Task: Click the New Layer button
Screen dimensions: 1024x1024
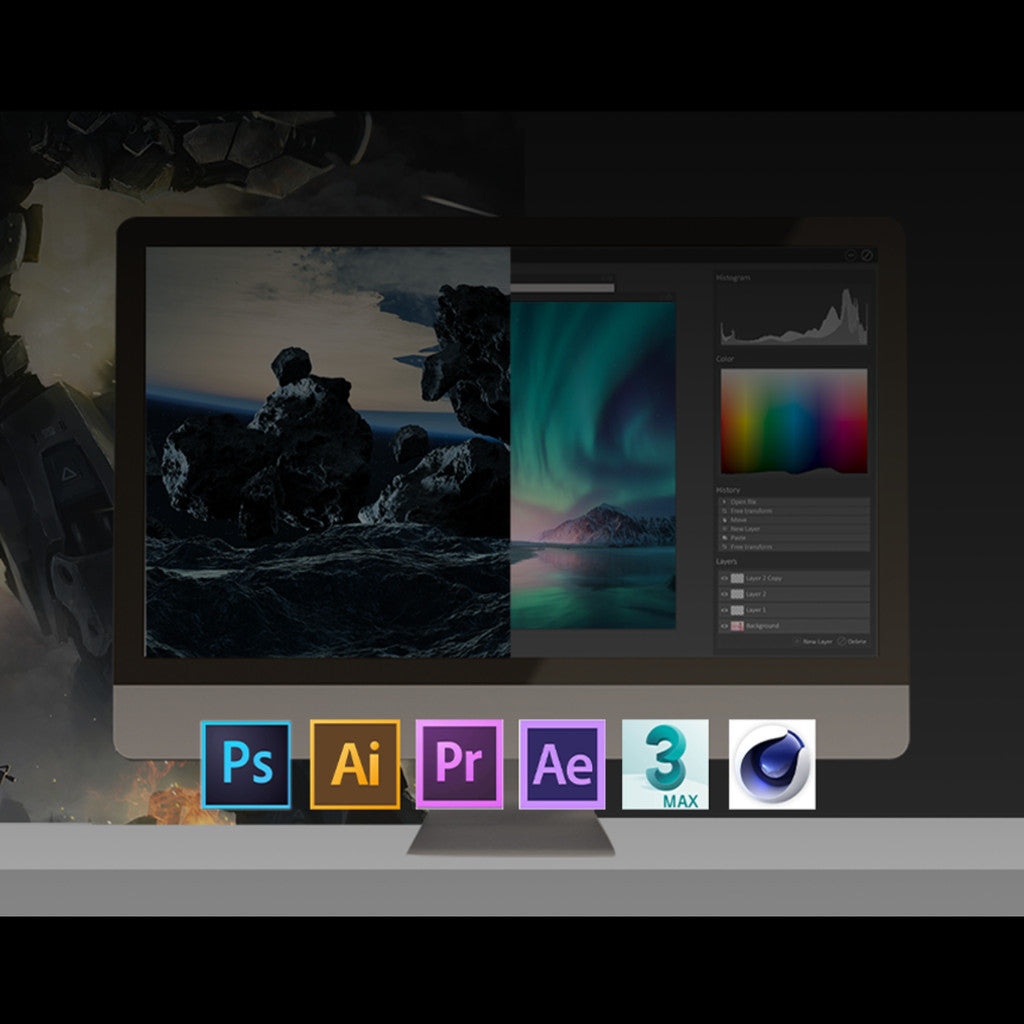Action: [813, 641]
